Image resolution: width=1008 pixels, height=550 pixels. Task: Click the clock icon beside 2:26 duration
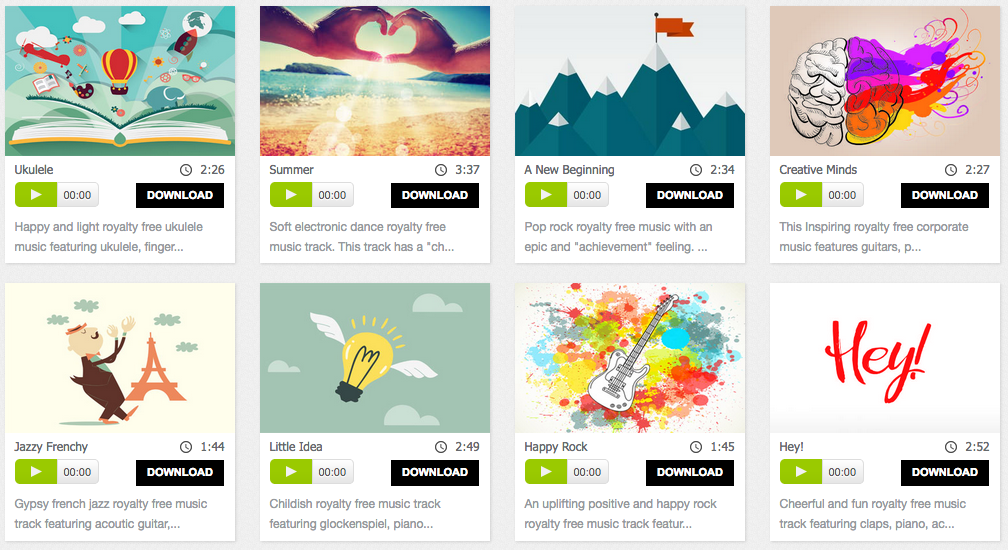[186, 170]
